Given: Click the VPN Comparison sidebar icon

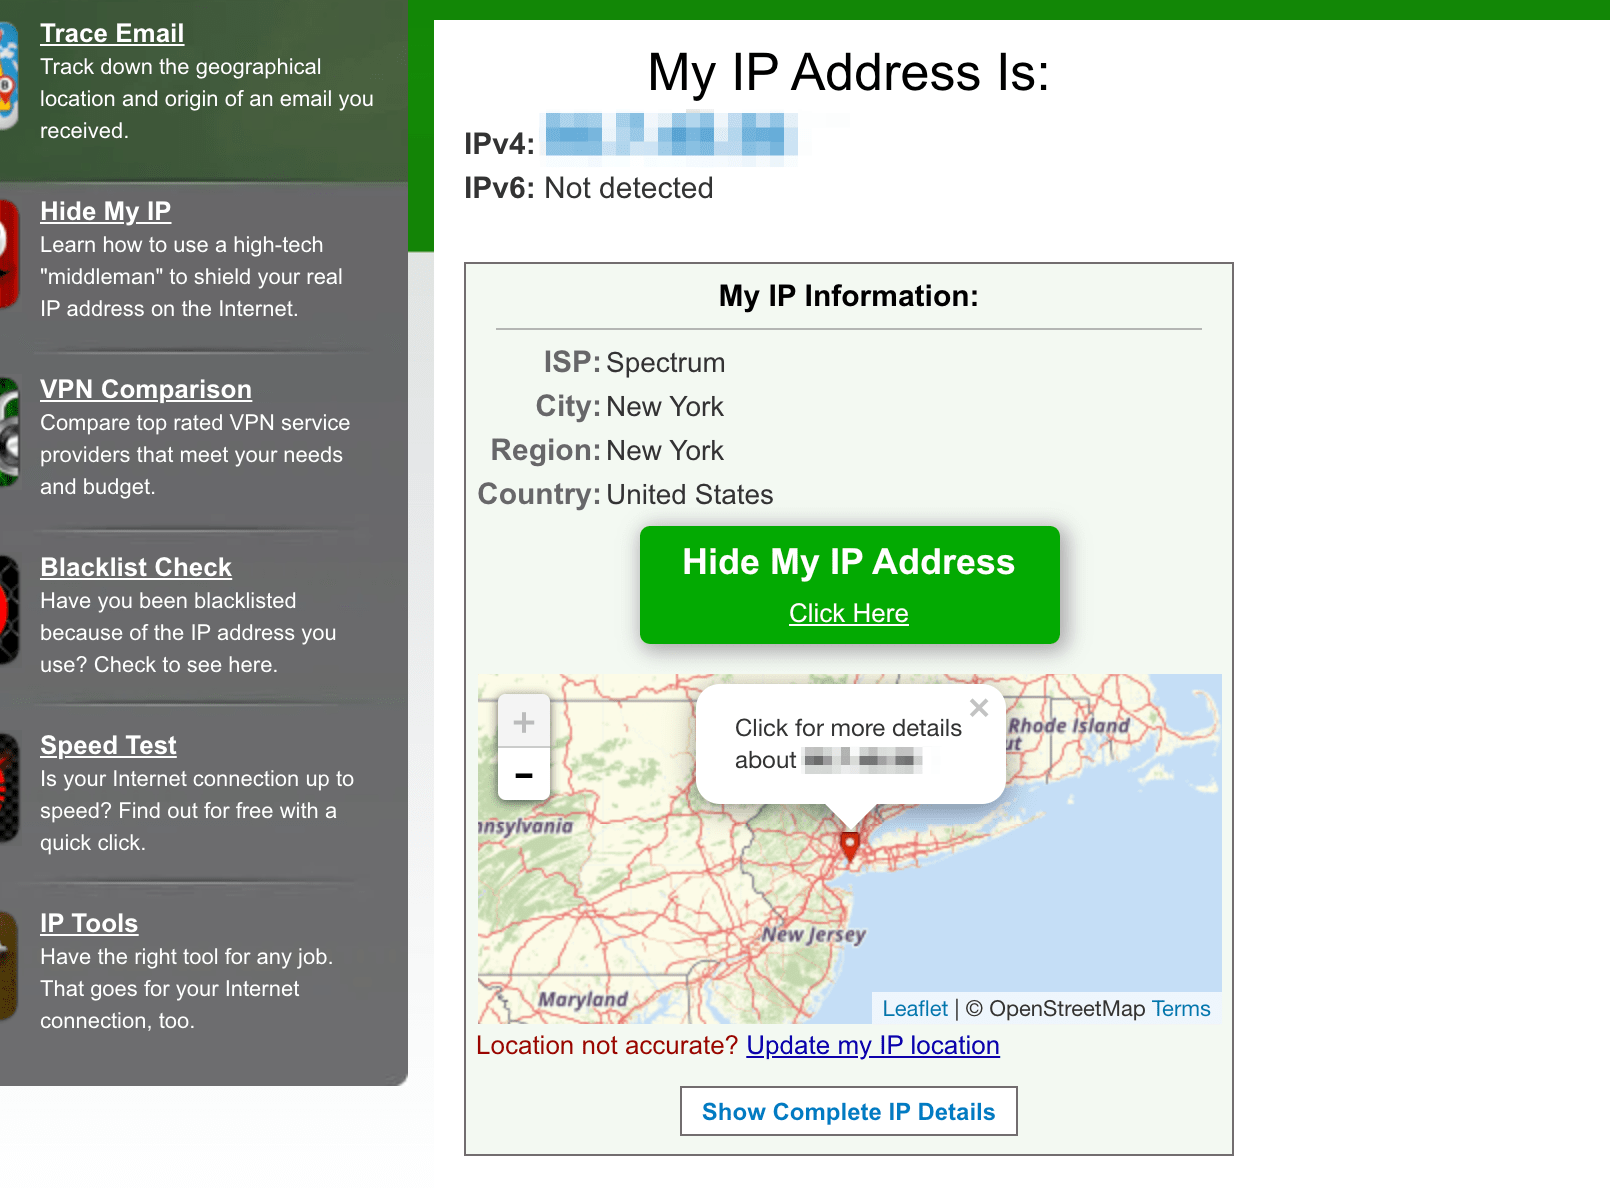Looking at the screenshot, I should coord(9,432).
